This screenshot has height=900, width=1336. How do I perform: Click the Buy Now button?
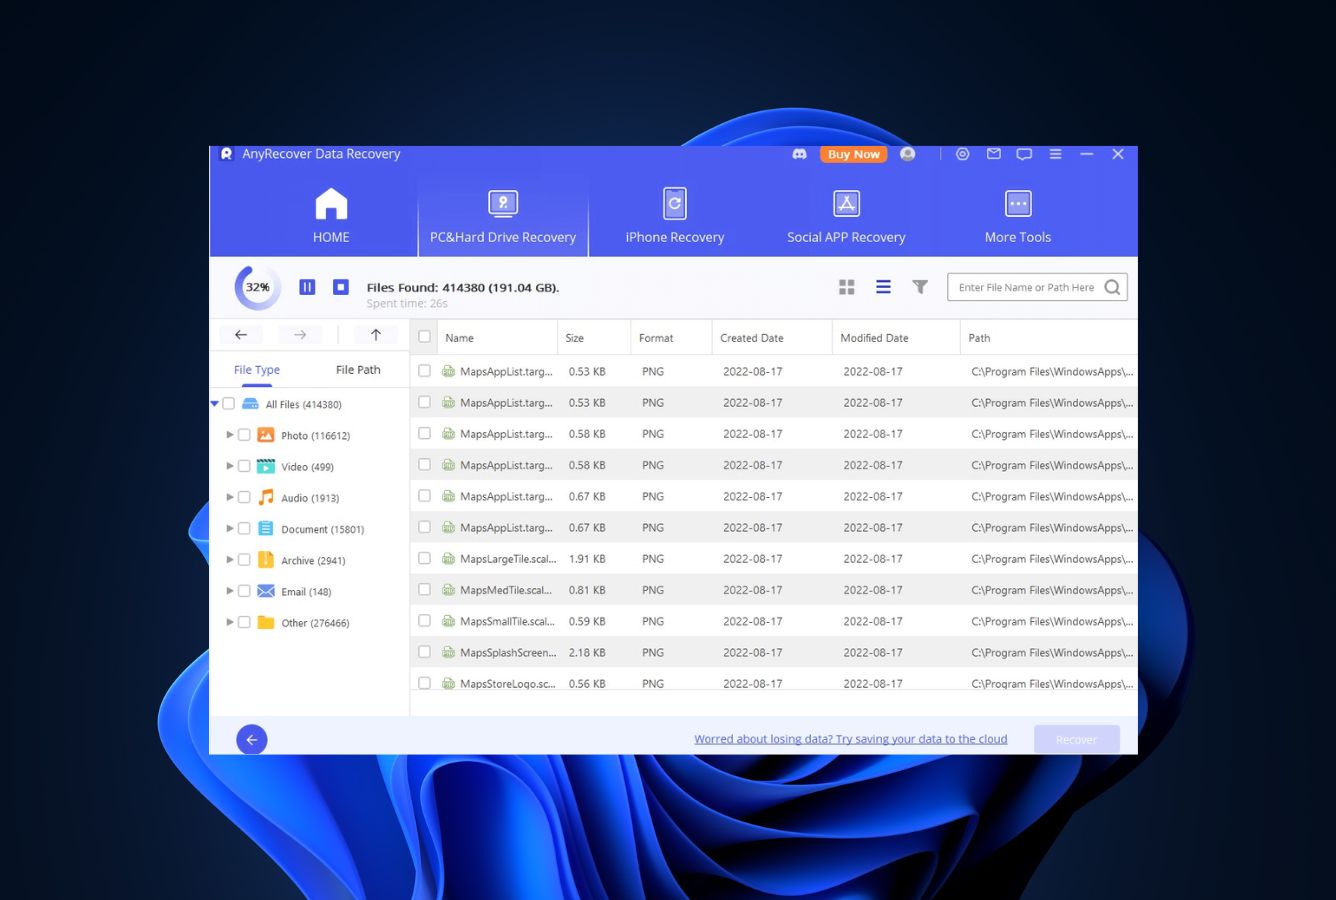[x=854, y=154]
